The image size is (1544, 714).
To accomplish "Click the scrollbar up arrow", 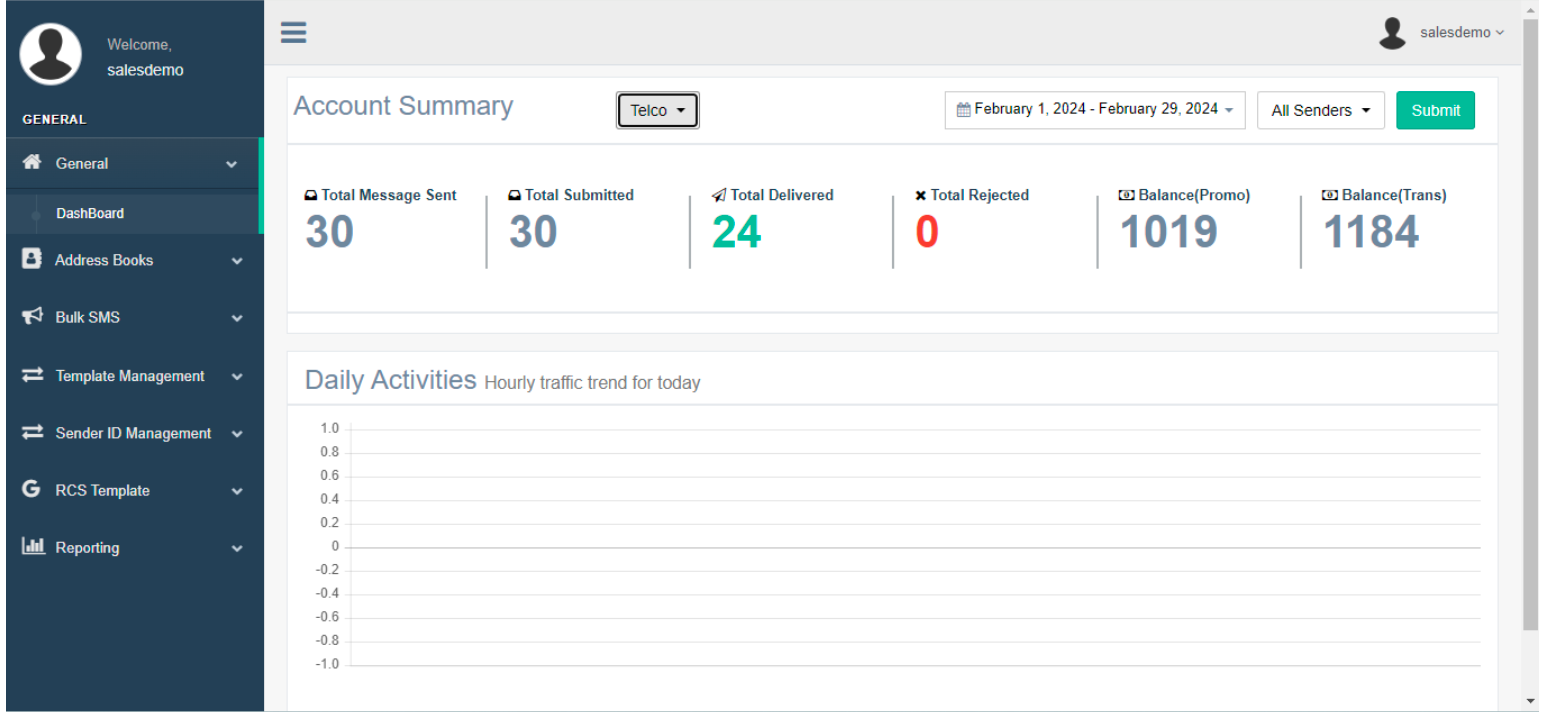I will (1530, 8).
